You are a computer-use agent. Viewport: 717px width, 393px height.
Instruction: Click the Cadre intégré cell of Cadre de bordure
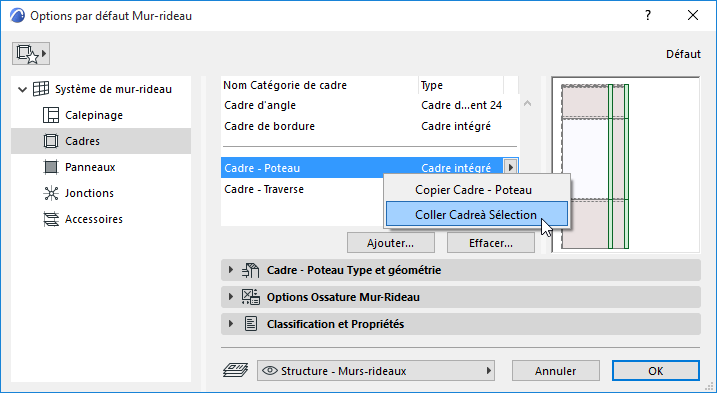click(x=456, y=126)
